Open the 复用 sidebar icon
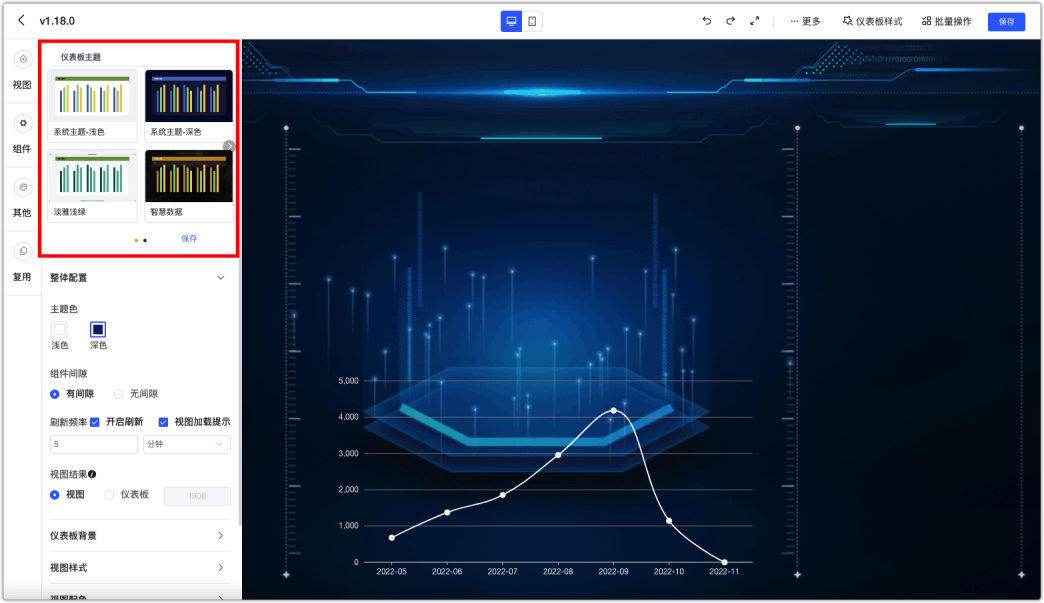 [23, 251]
